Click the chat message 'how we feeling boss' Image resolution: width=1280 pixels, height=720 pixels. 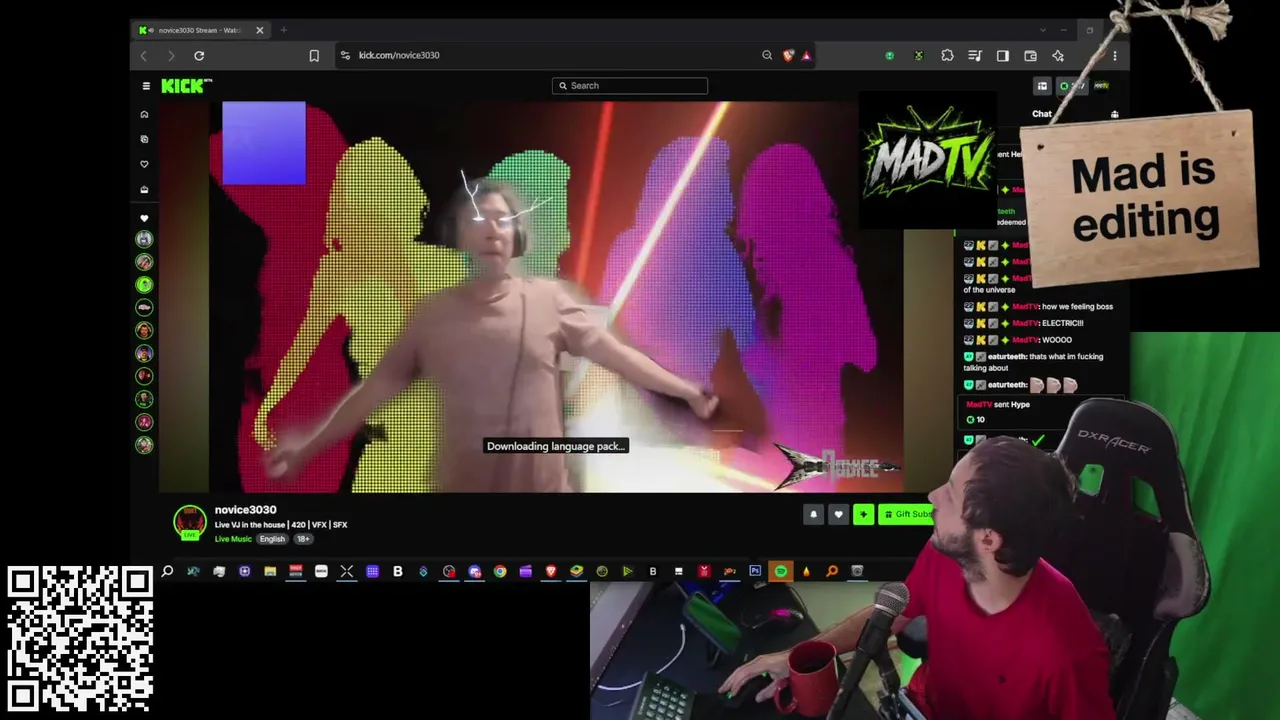coord(1077,307)
